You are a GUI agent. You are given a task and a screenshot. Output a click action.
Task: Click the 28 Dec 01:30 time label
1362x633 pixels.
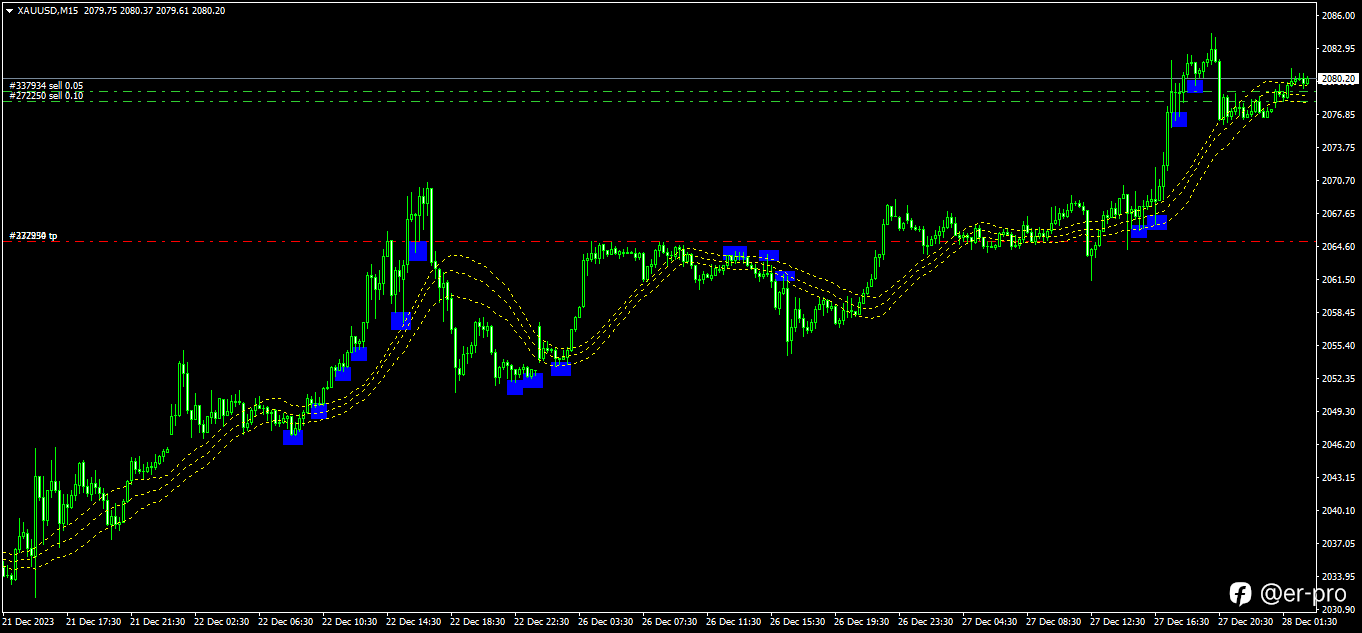(1310, 622)
